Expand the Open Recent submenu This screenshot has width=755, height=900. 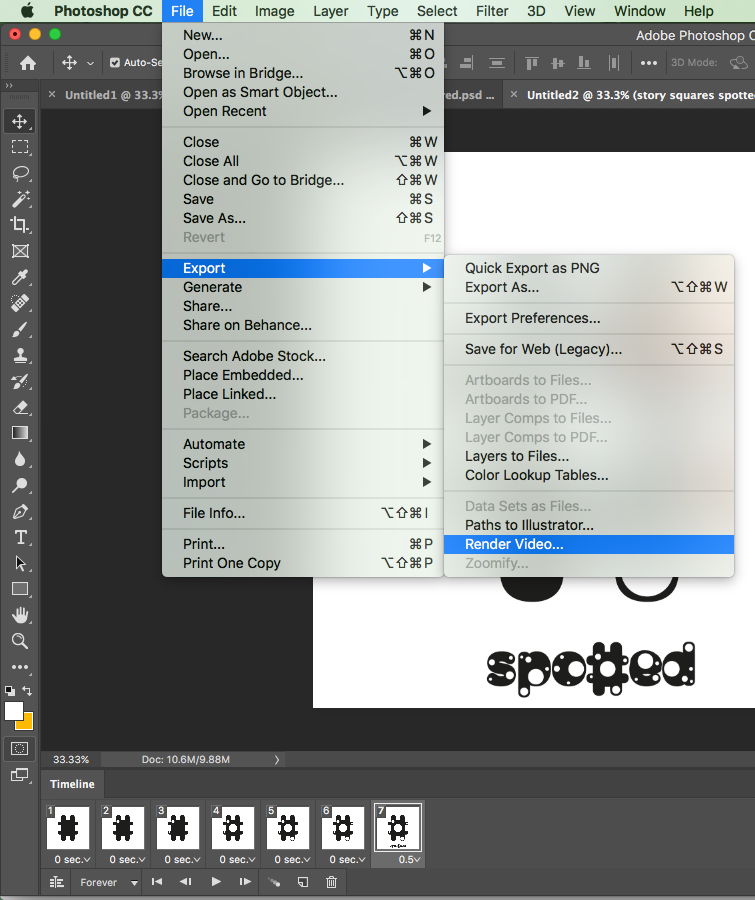click(303, 111)
